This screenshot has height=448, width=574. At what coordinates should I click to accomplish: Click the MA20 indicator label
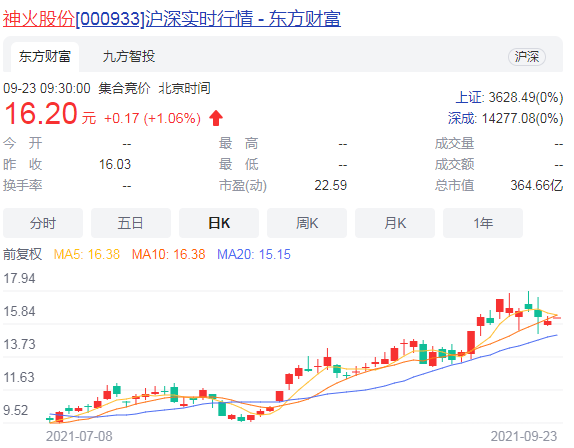tap(254, 254)
